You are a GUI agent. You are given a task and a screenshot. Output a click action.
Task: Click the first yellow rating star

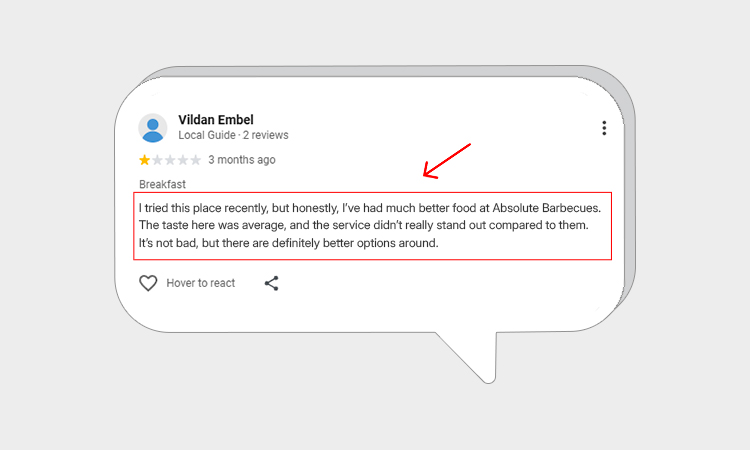pyautogui.click(x=145, y=160)
